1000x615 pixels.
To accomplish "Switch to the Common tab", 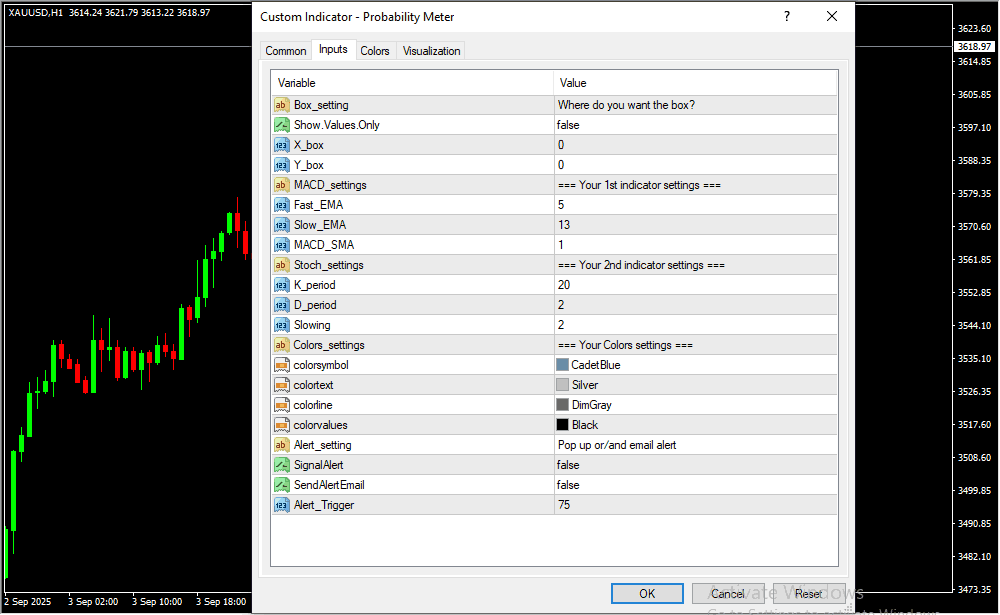I will coord(286,51).
